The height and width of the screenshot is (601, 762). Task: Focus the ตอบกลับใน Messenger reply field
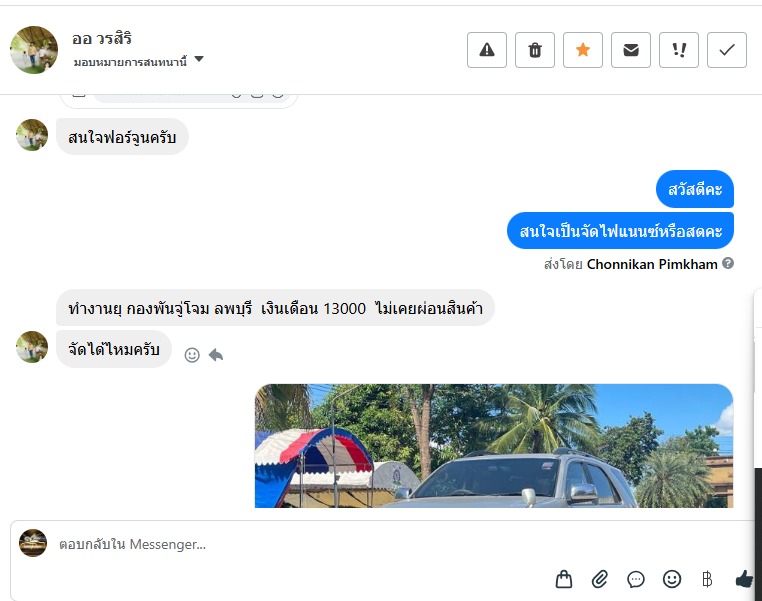pyautogui.click(x=379, y=545)
